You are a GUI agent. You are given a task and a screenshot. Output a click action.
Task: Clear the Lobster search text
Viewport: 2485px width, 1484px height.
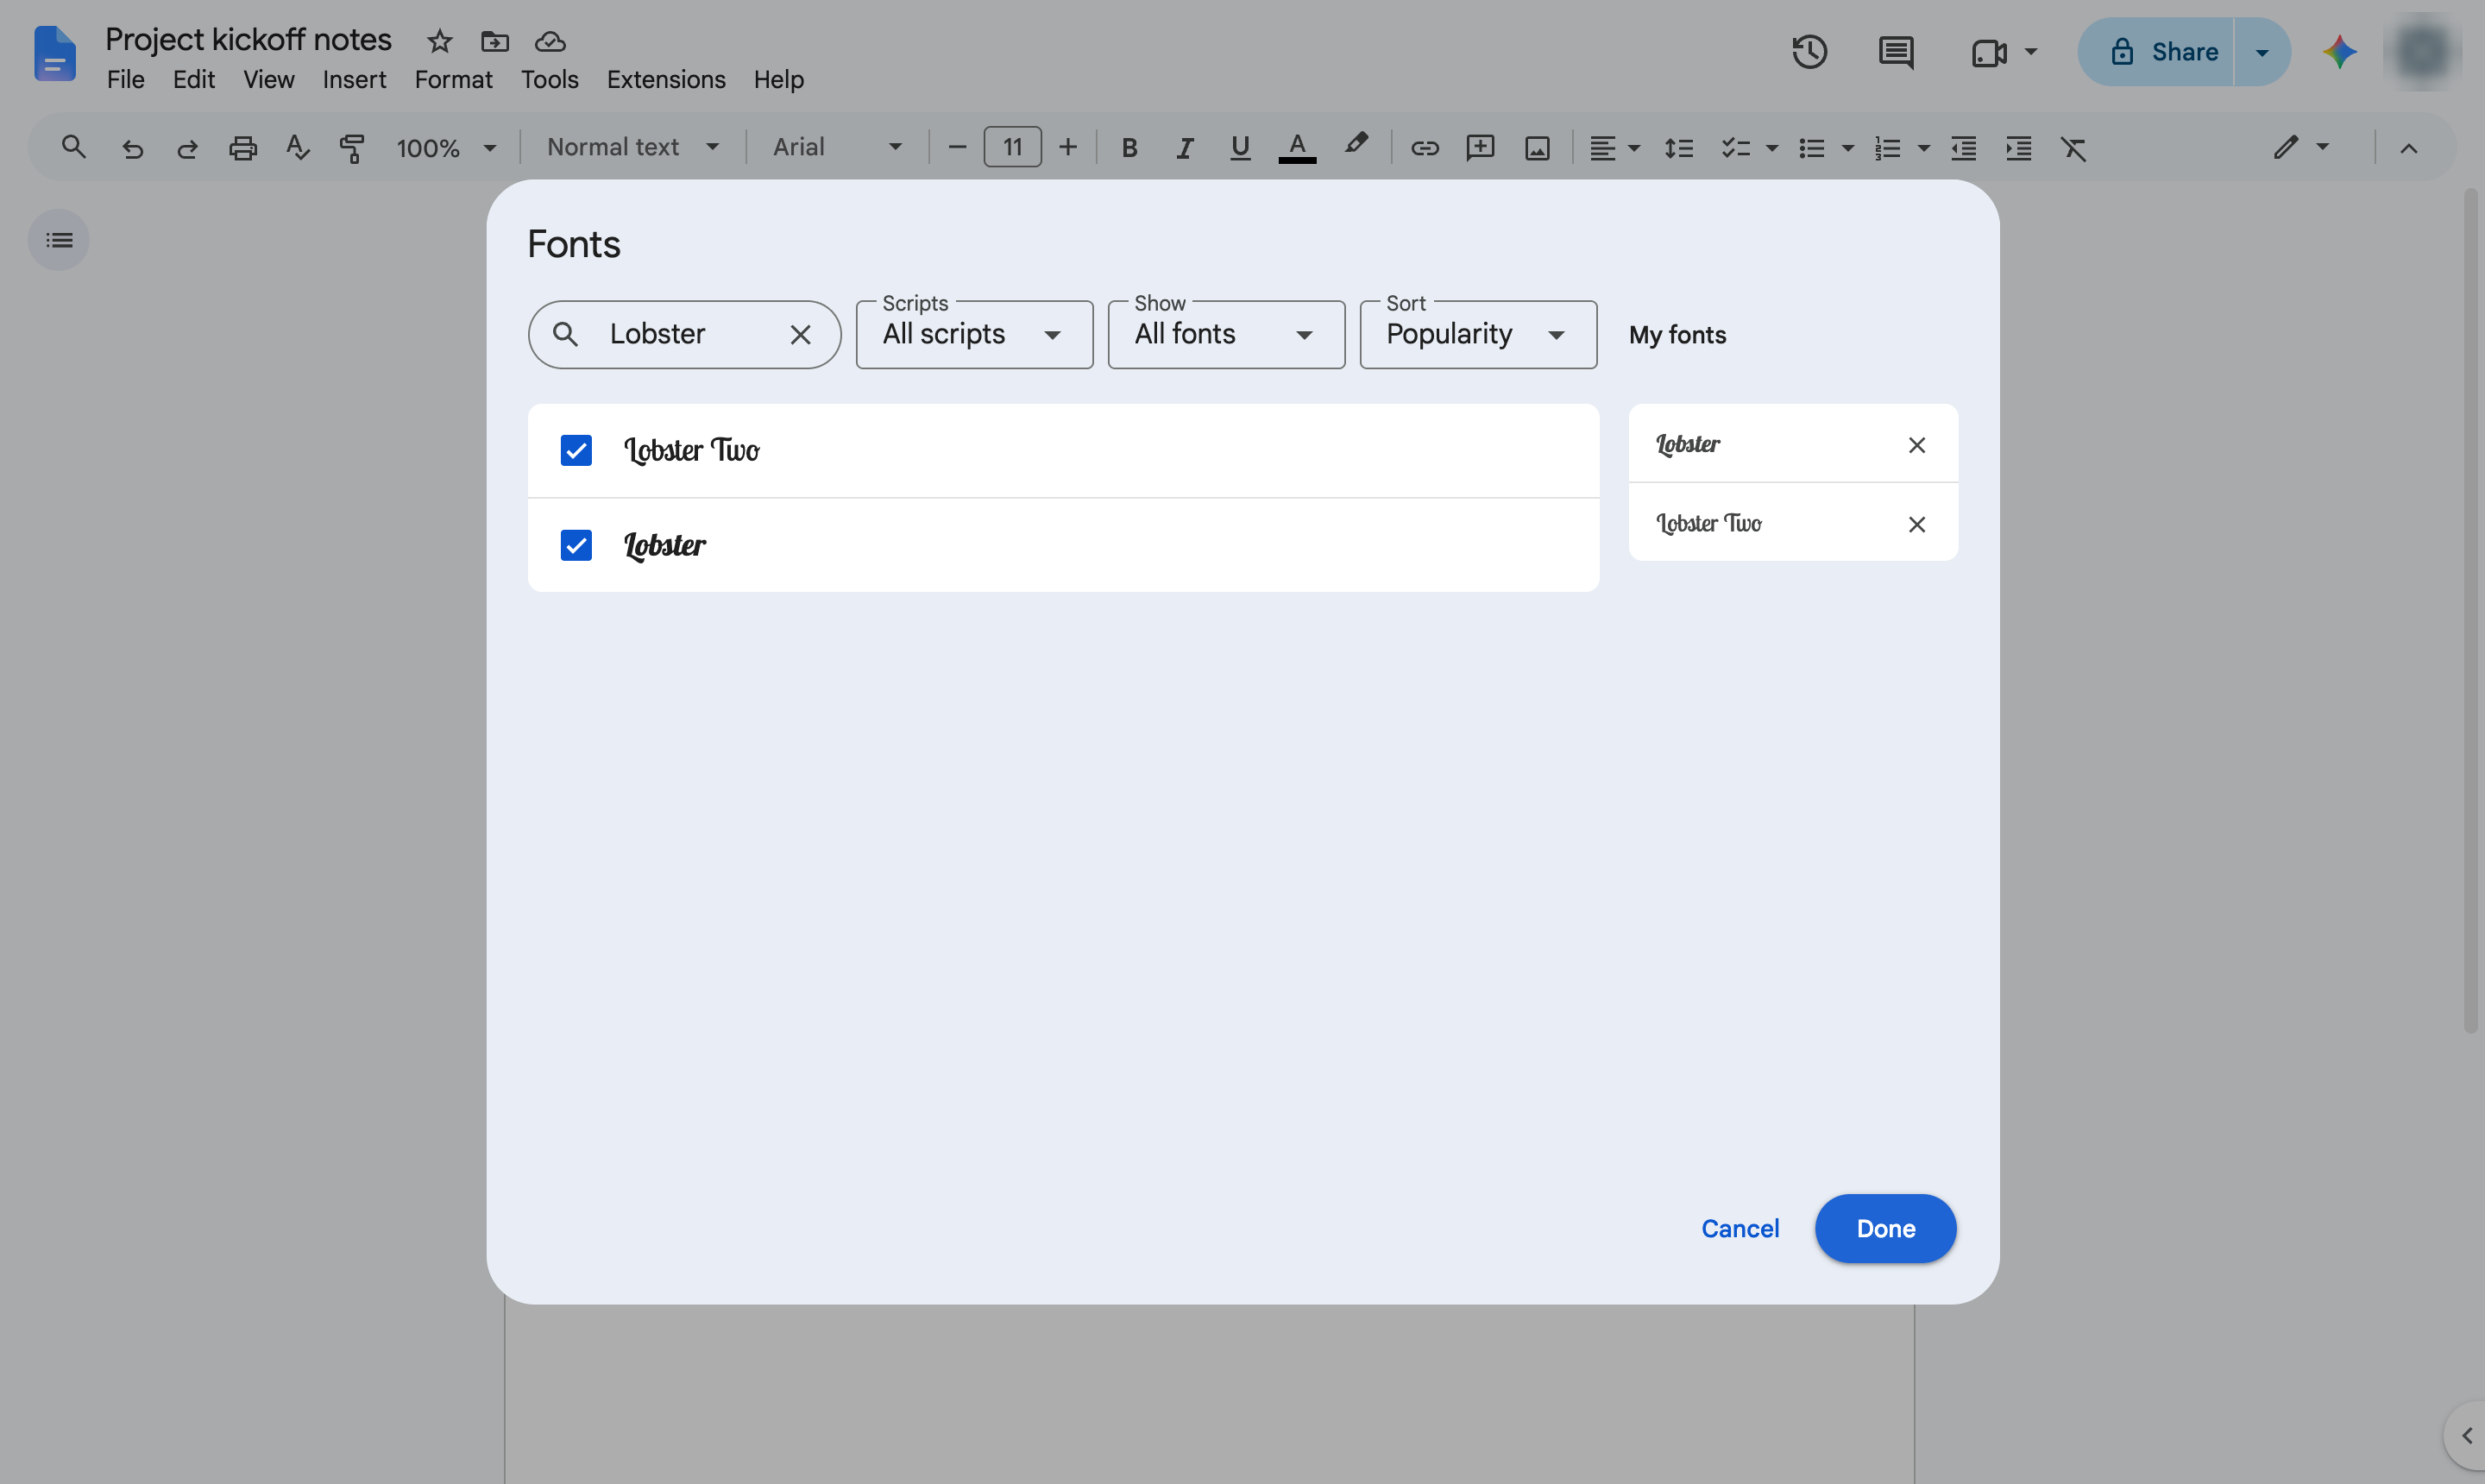point(800,335)
